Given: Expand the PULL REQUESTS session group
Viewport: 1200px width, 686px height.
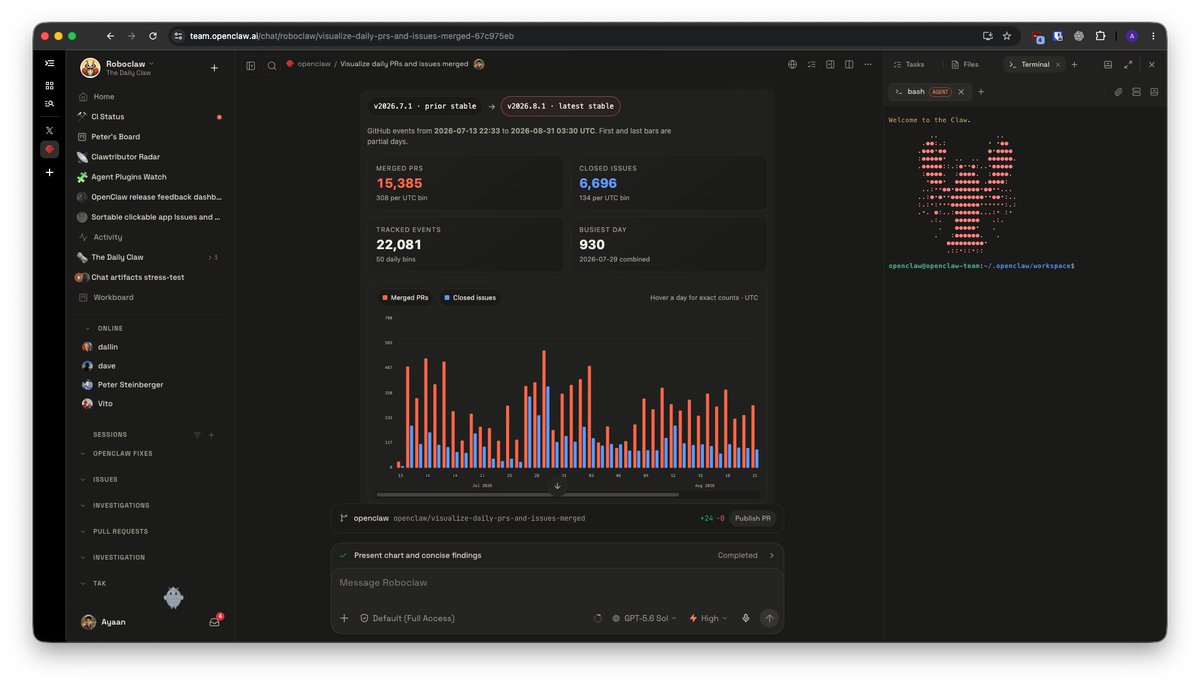Looking at the screenshot, I should click(x=120, y=532).
